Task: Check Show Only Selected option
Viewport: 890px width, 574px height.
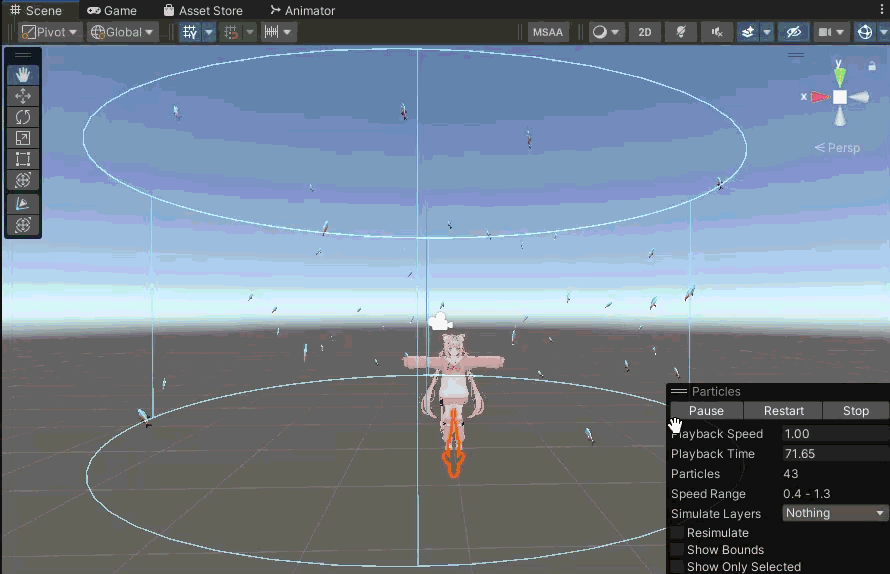Action: [677, 567]
